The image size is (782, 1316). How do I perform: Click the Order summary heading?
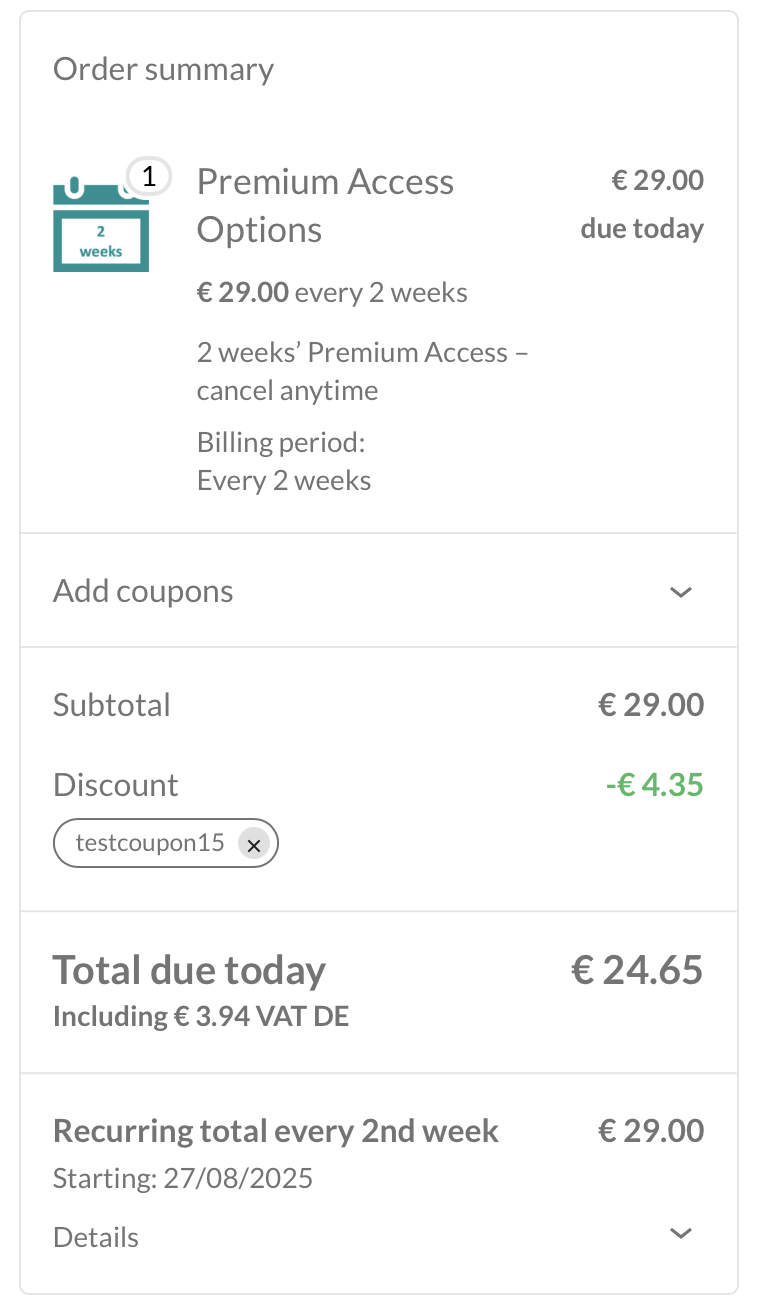pyautogui.click(x=163, y=69)
